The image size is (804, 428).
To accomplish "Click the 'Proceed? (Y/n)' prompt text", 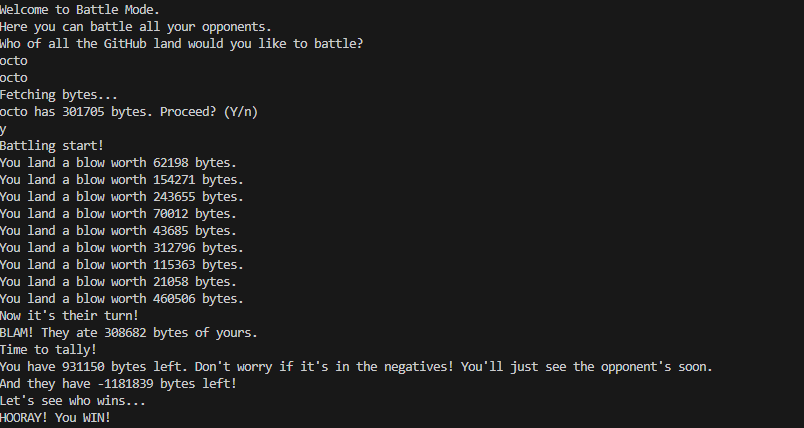I will 209,112.
